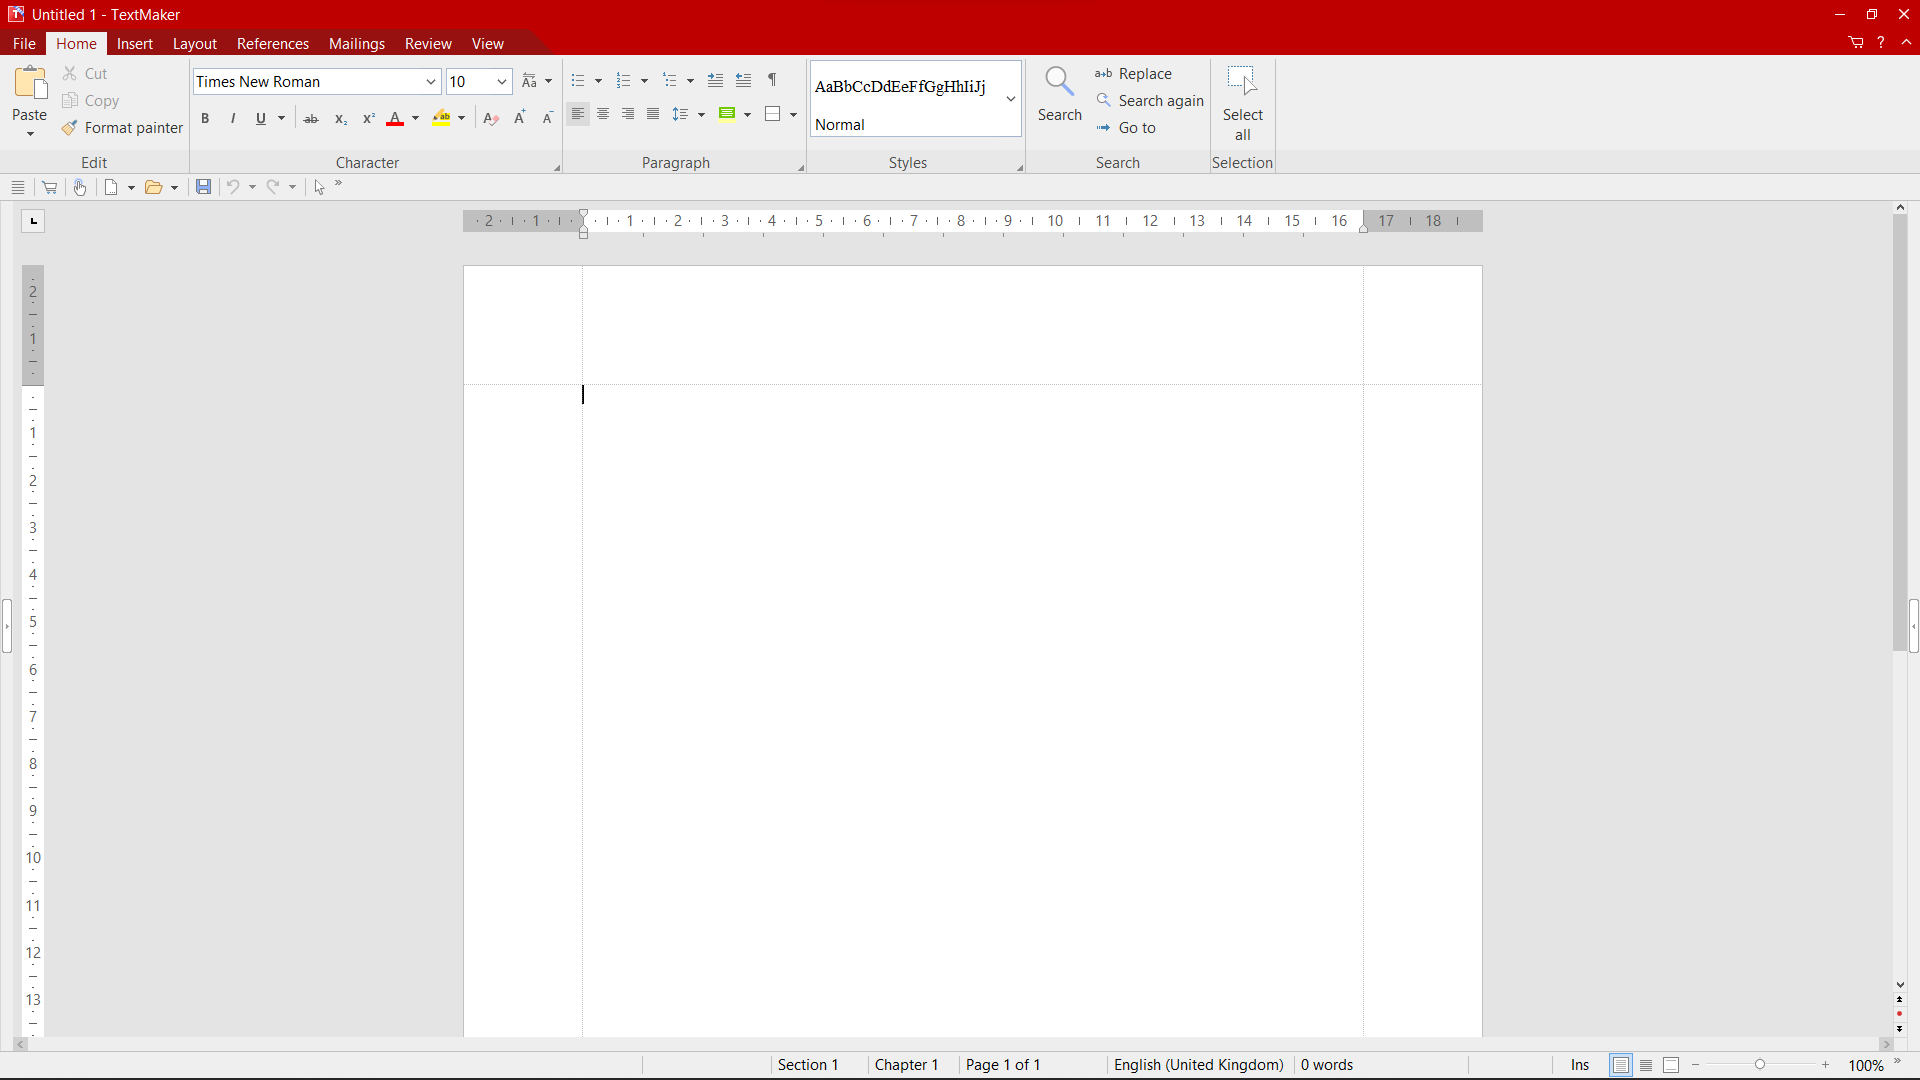
Task: Show paragraph formatting marks
Action: [771, 80]
